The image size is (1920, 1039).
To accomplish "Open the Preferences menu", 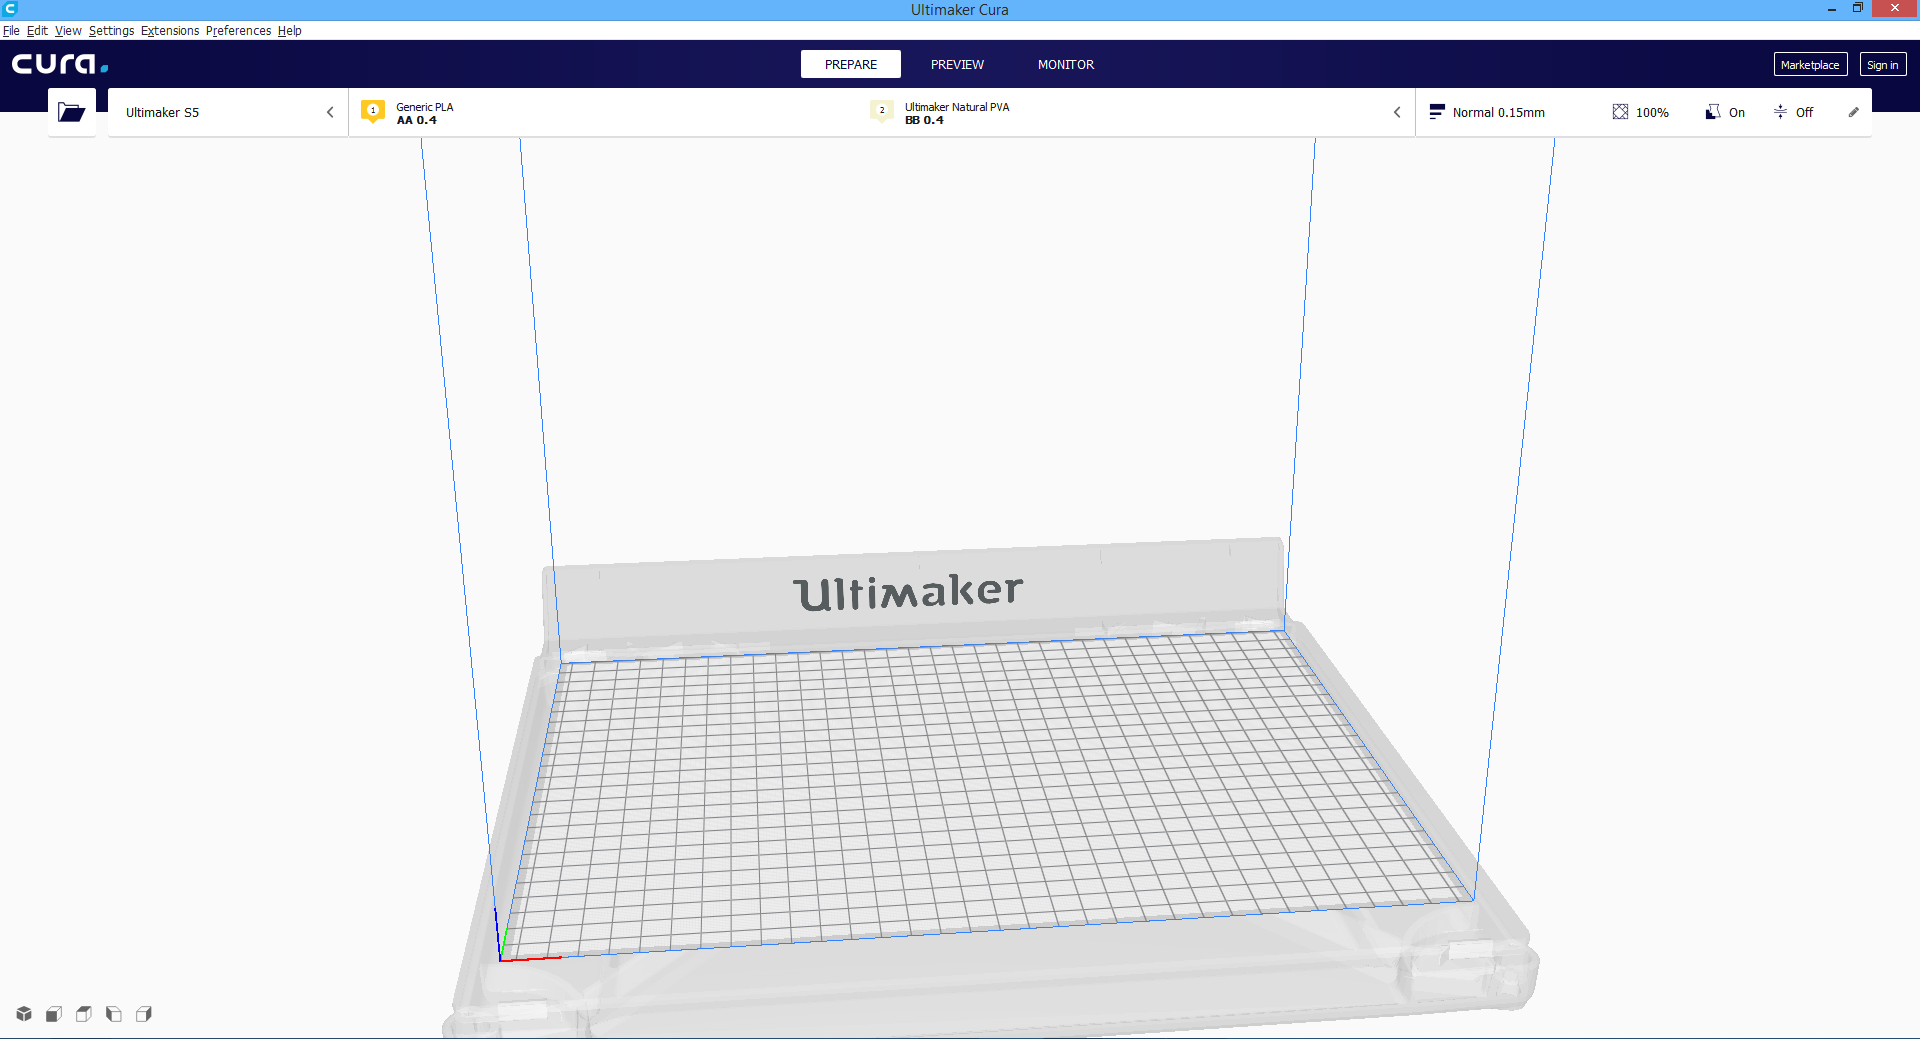I will tap(238, 31).
